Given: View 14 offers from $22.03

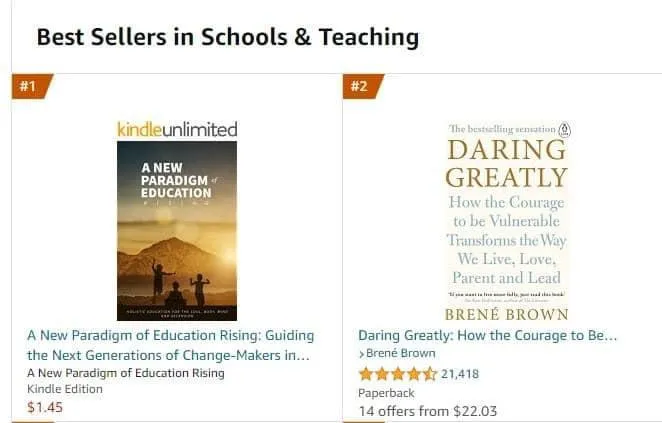Looking at the screenshot, I should tap(428, 411).
